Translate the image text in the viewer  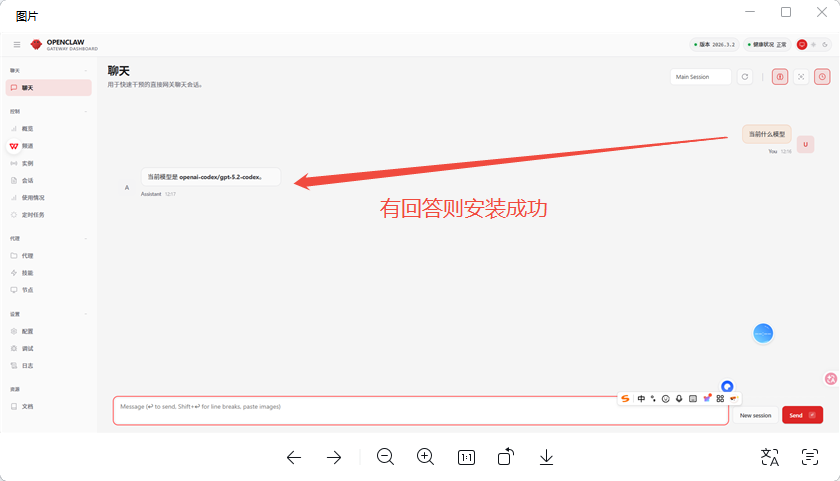point(770,457)
